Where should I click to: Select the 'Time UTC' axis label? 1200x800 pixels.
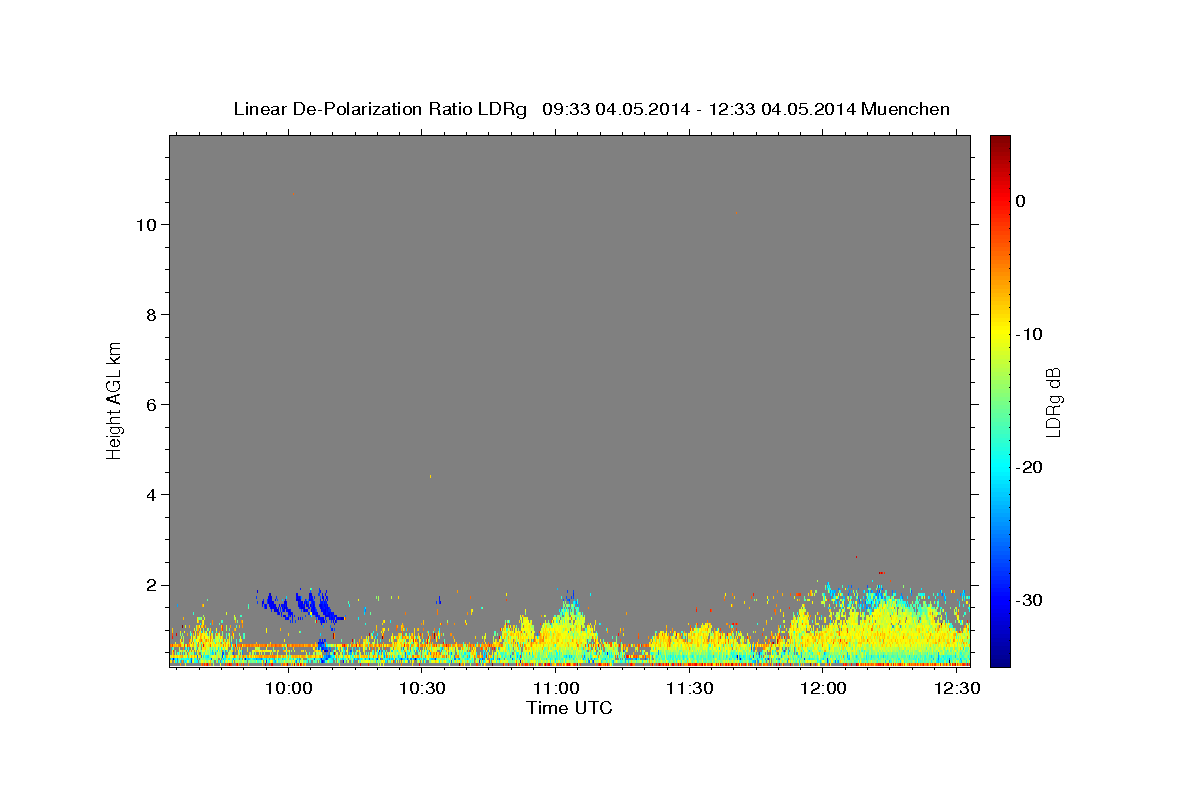569,708
